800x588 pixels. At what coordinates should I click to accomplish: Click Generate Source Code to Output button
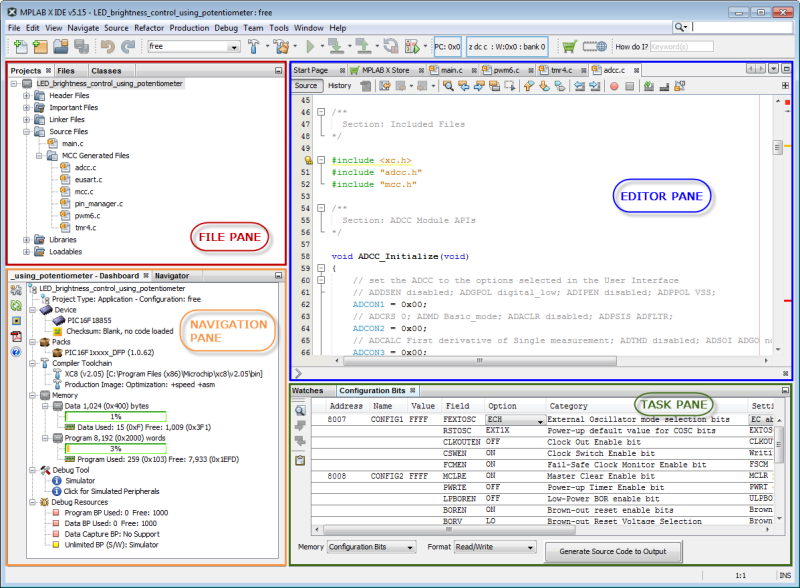[615, 551]
